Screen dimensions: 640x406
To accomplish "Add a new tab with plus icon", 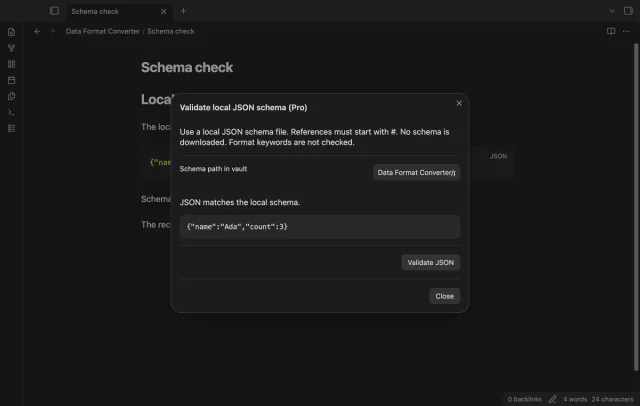I will click(x=183, y=11).
